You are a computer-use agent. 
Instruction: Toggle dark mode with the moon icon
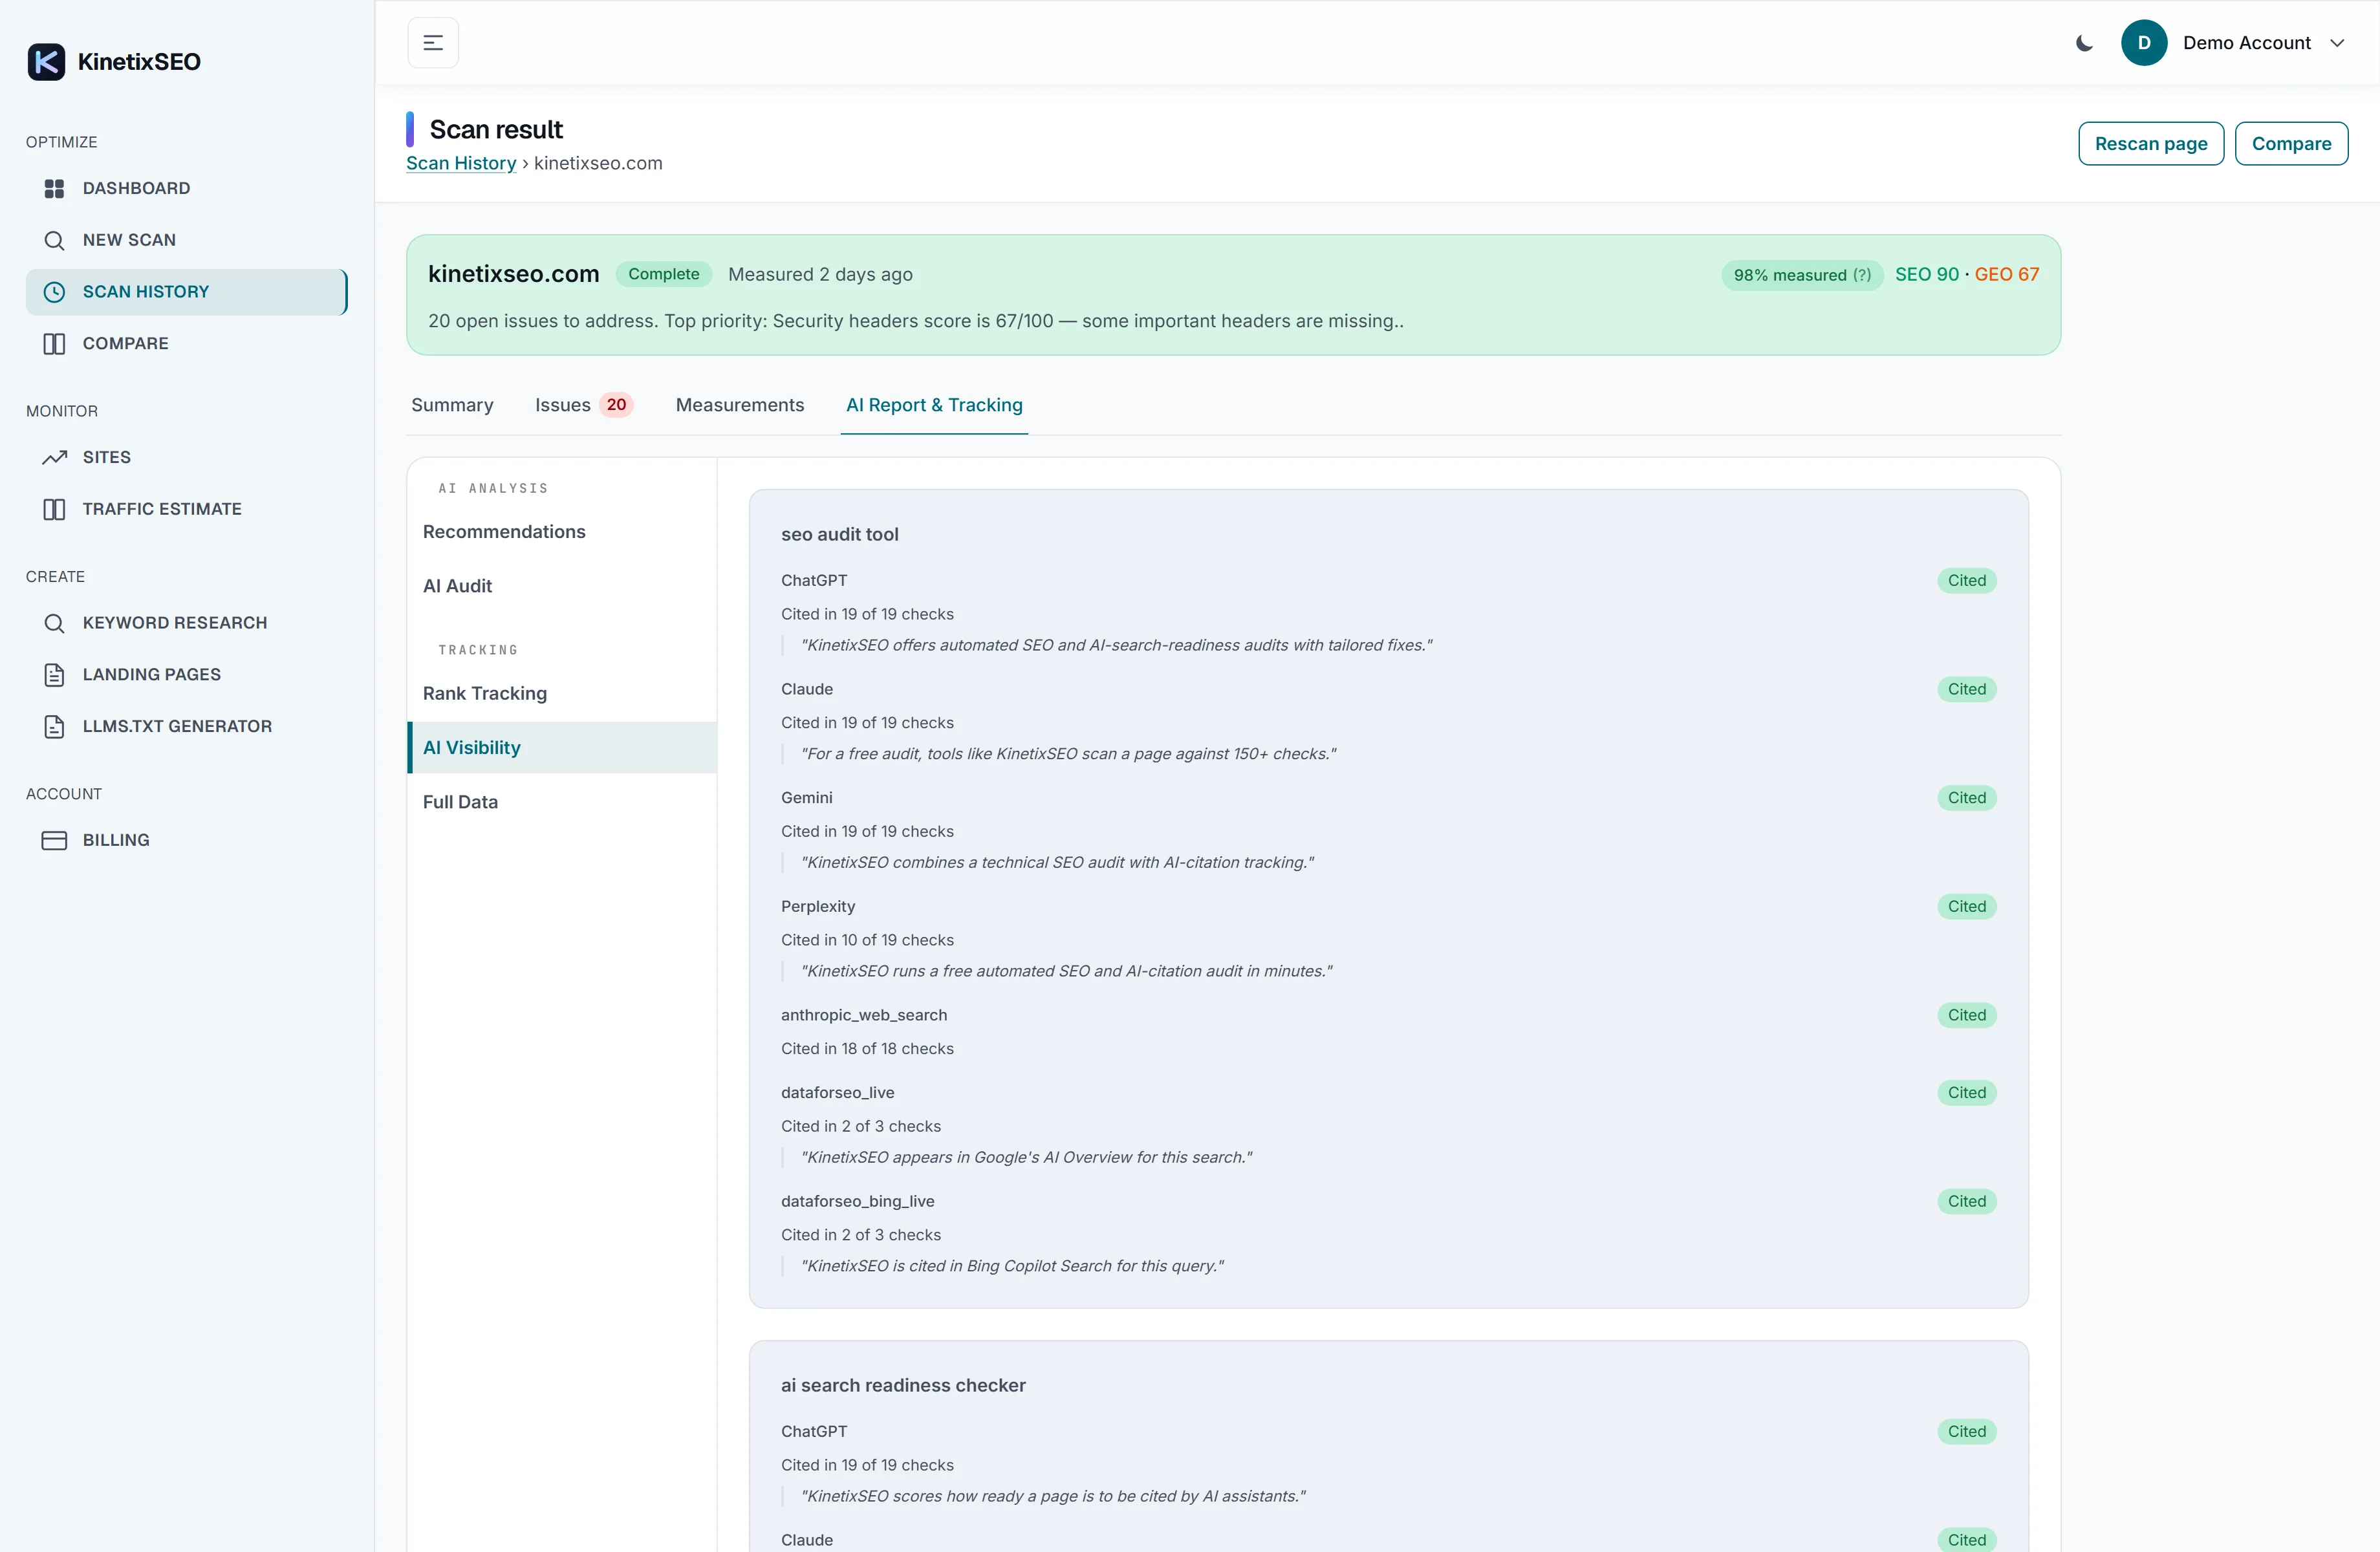tap(2085, 43)
